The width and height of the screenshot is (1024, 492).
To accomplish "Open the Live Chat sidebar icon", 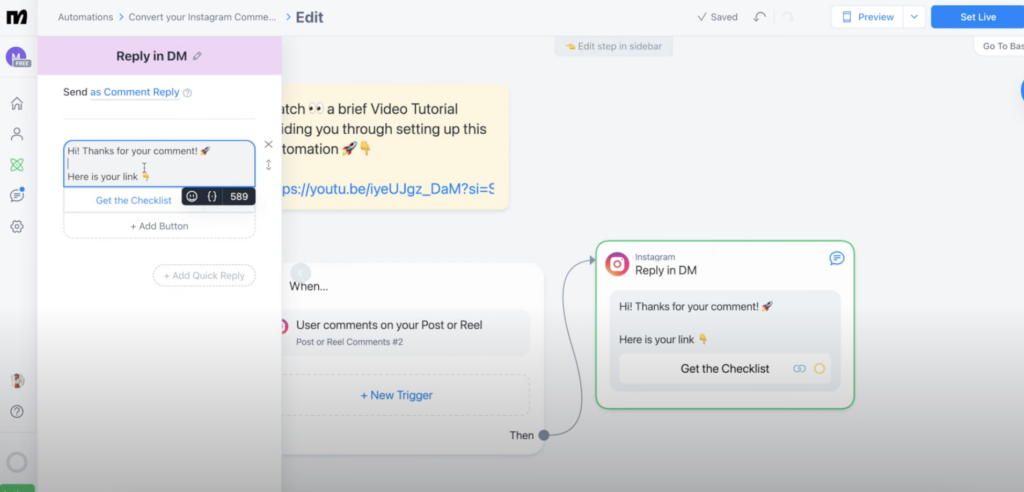I will click(x=17, y=195).
